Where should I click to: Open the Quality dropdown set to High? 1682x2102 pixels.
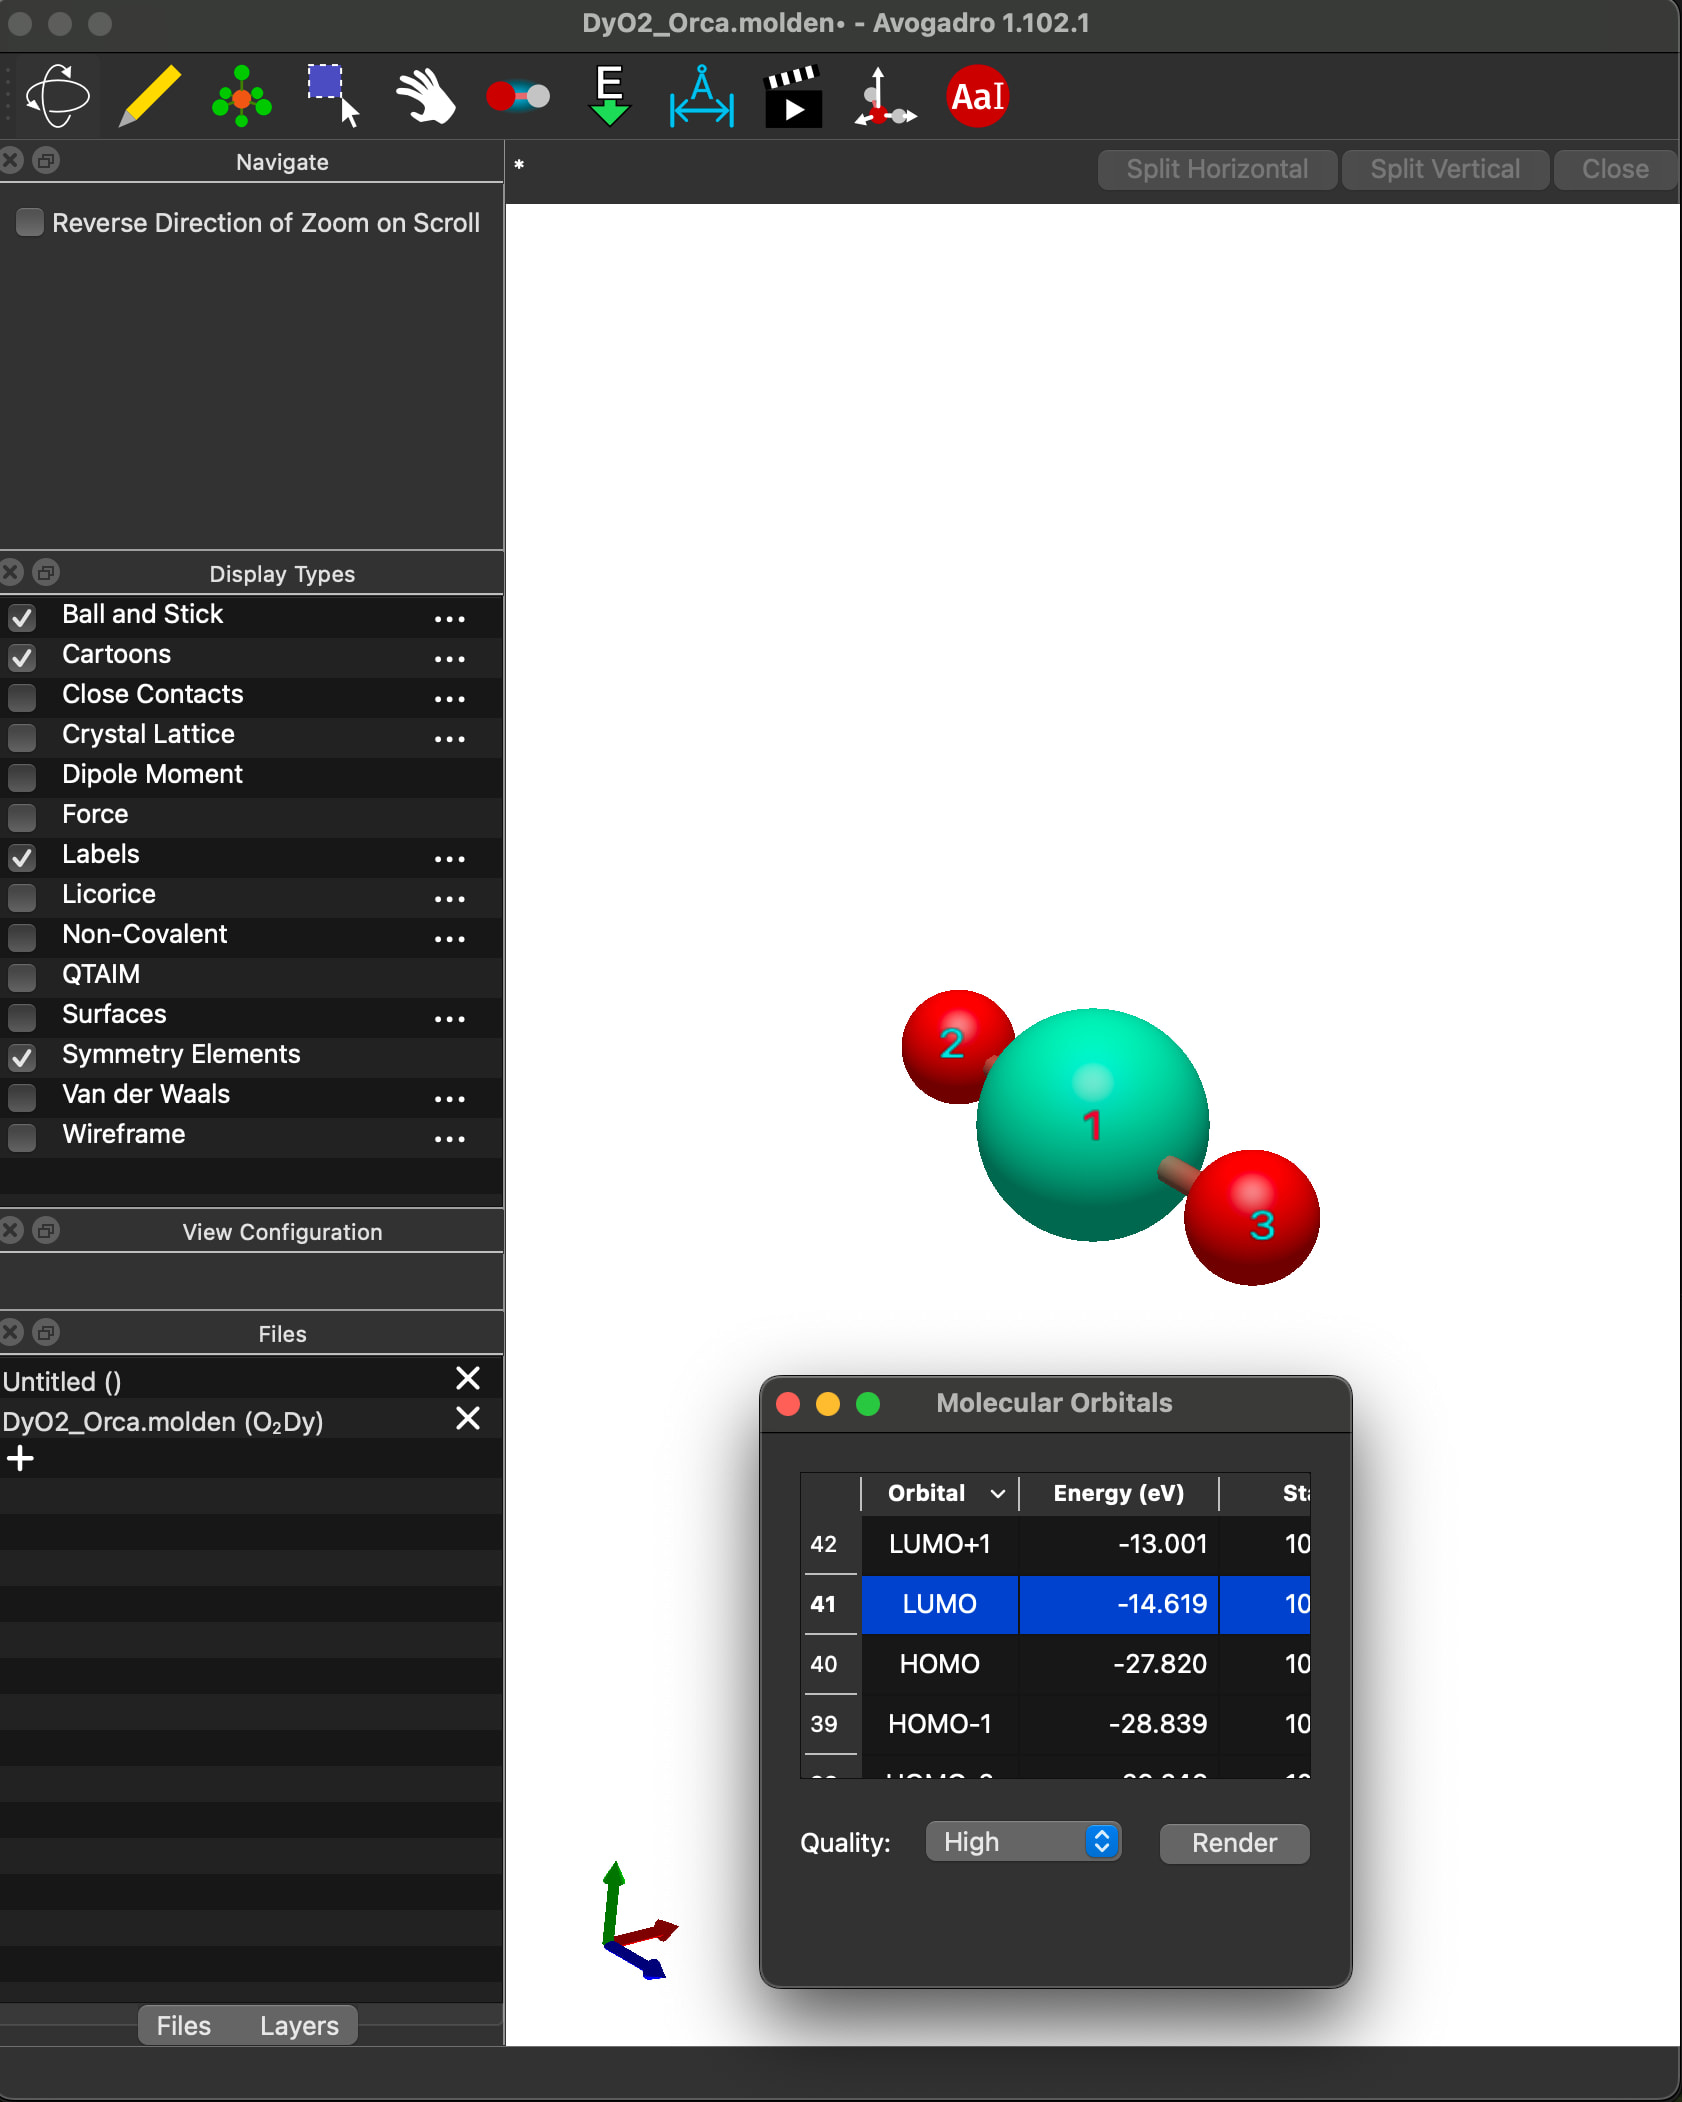point(1022,1842)
